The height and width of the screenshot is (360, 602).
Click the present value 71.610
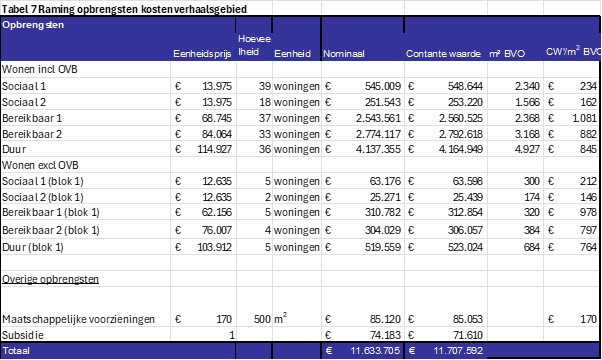467,335
